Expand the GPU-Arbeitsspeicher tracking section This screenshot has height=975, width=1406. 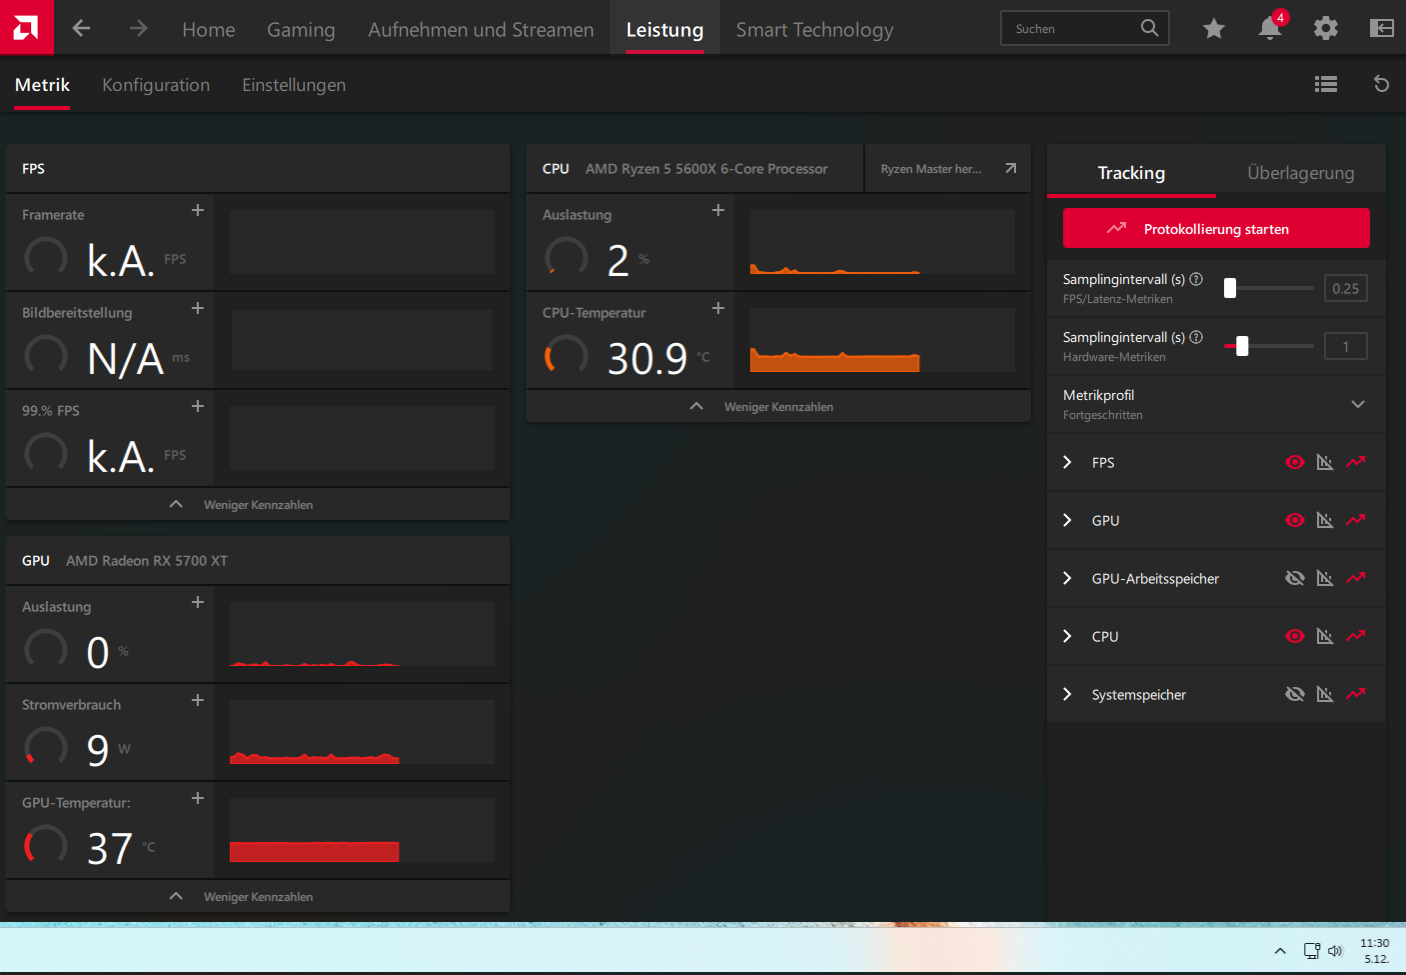pos(1067,578)
